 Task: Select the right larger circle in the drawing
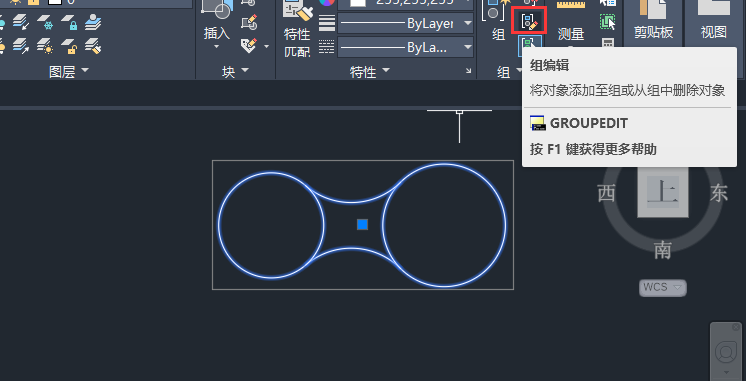click(444, 225)
